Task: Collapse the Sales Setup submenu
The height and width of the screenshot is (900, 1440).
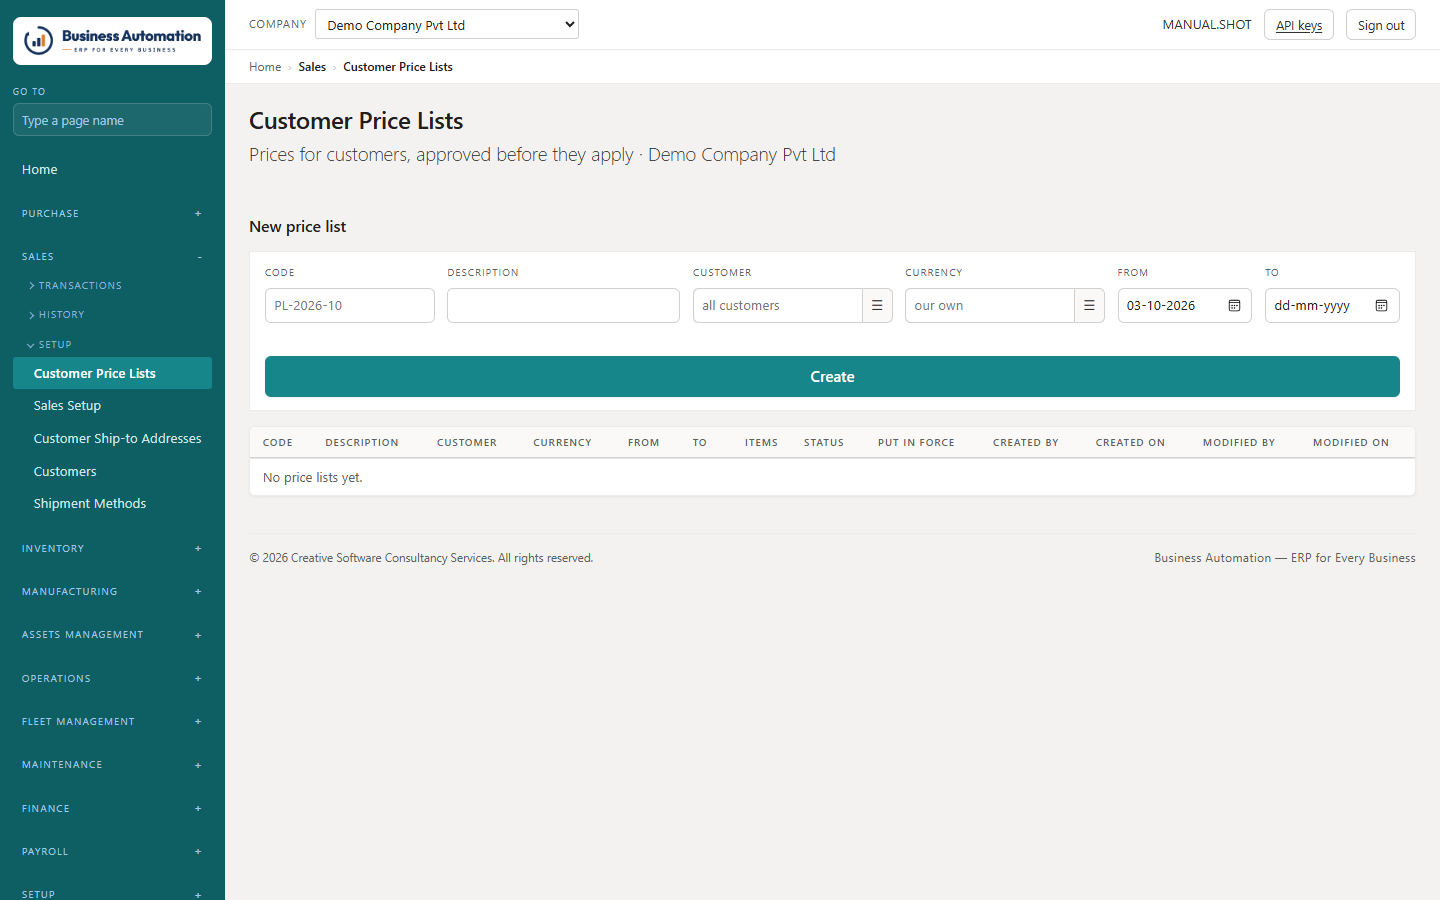Action: click(x=50, y=345)
